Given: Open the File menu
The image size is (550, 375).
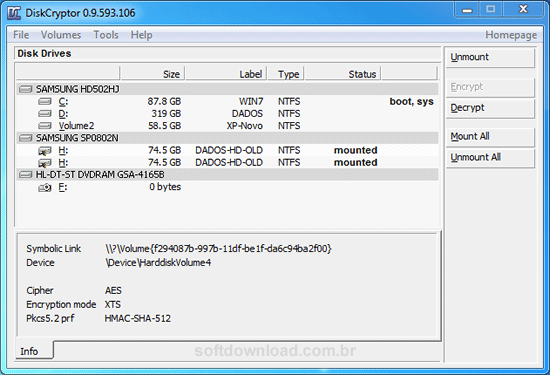Looking at the screenshot, I should tap(21, 35).
